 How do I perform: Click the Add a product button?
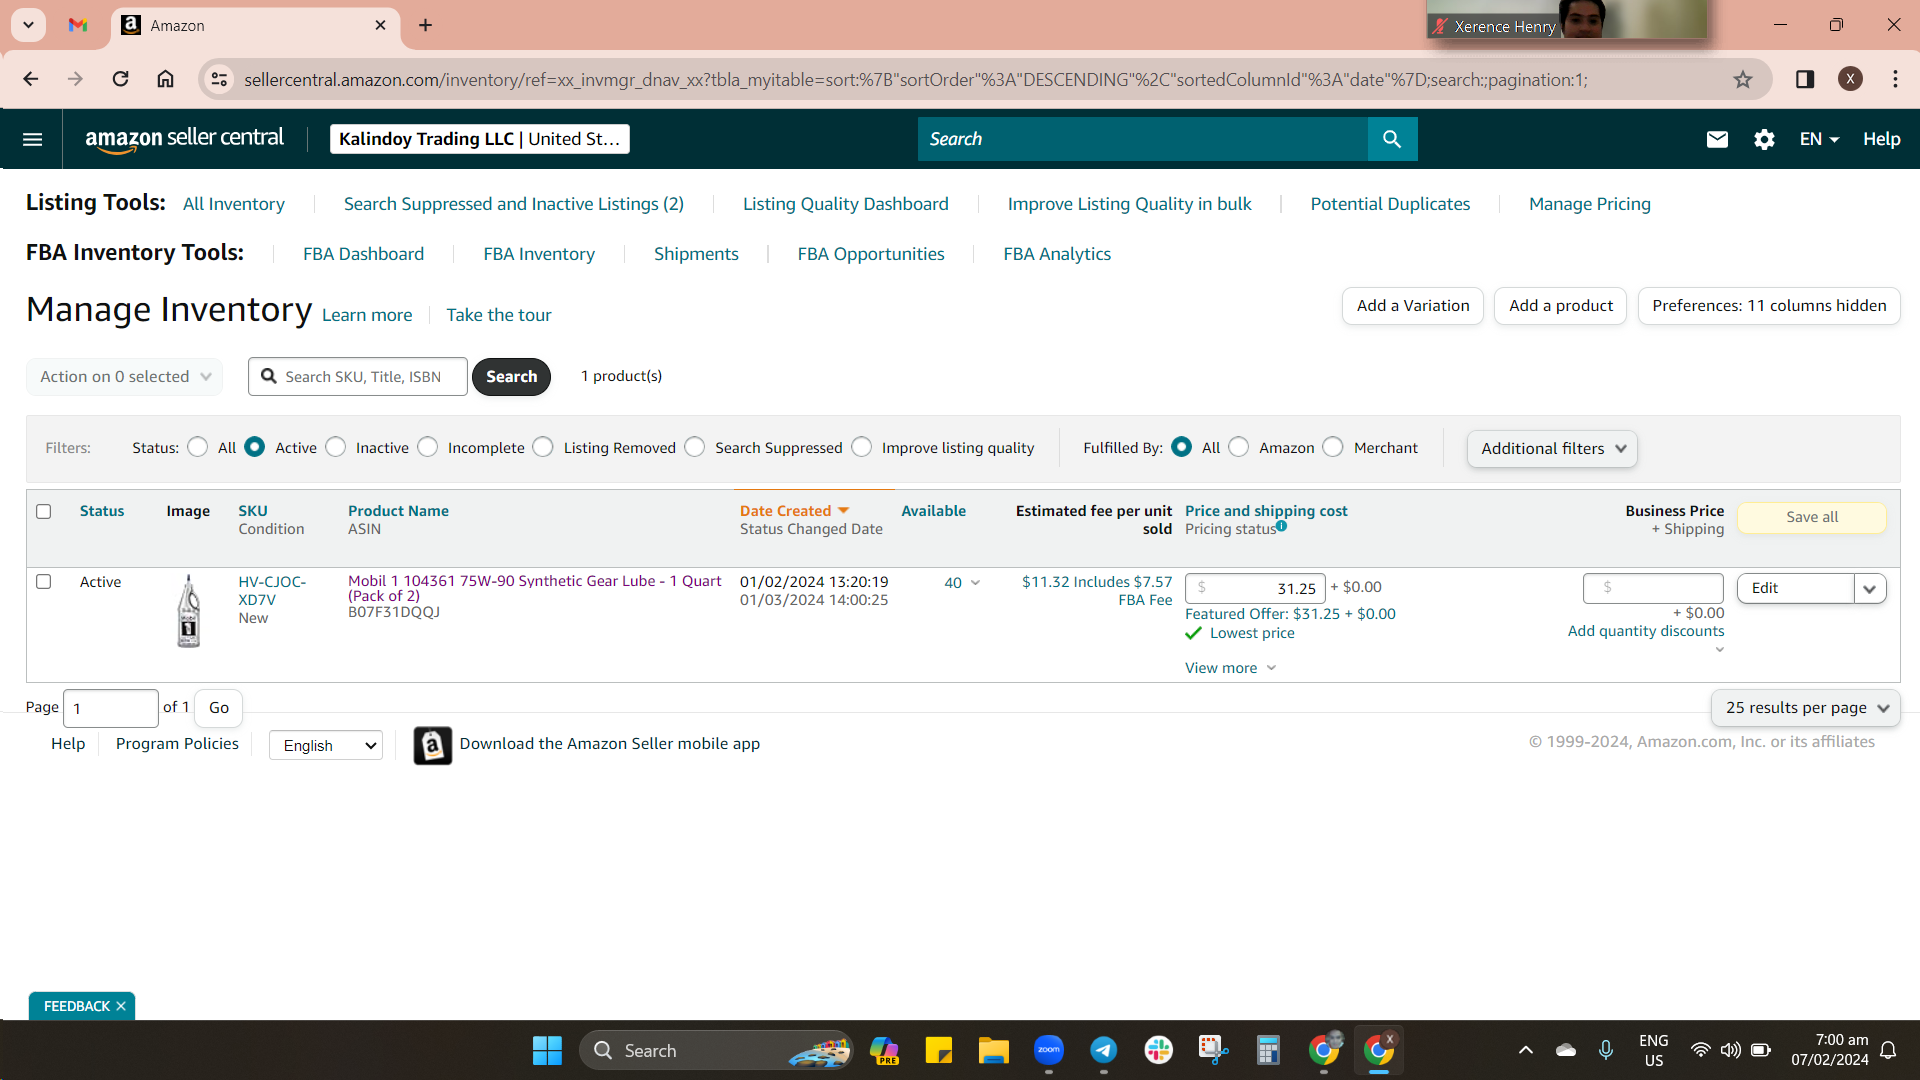(x=1561, y=306)
